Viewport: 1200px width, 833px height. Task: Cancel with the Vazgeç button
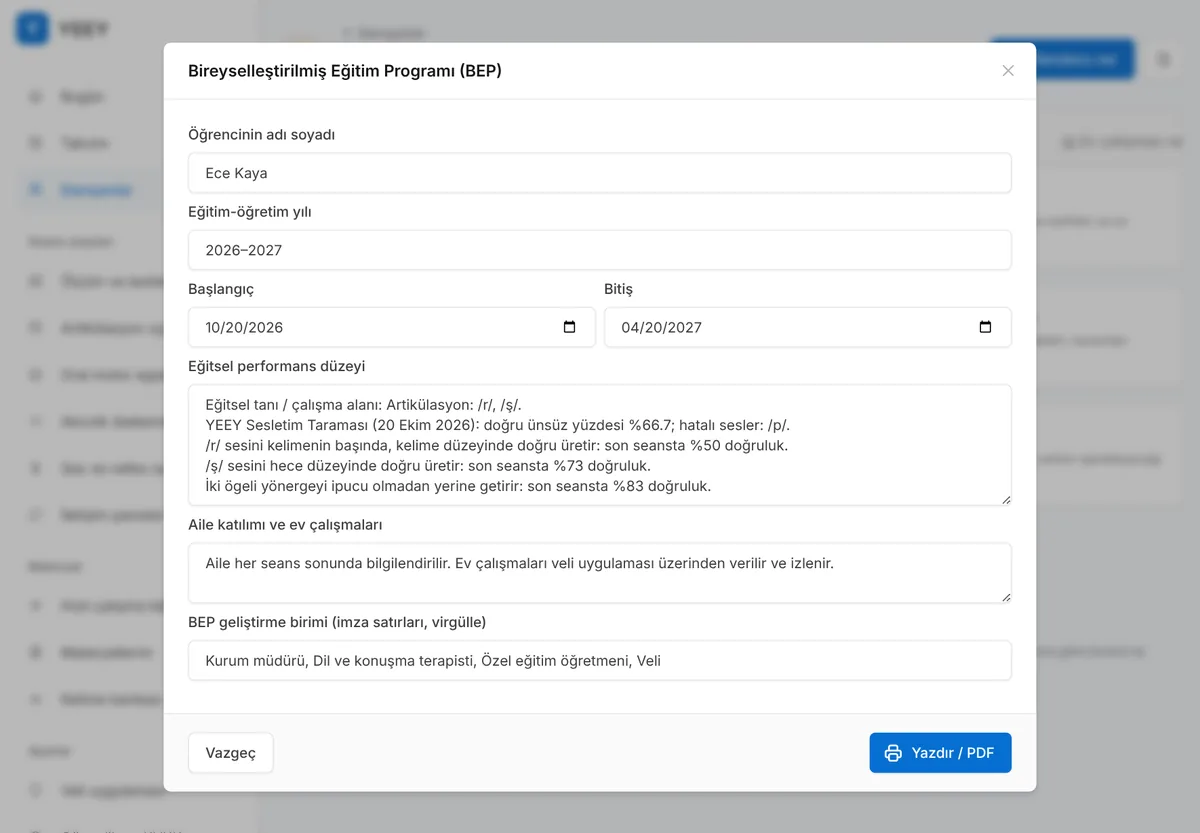click(231, 753)
